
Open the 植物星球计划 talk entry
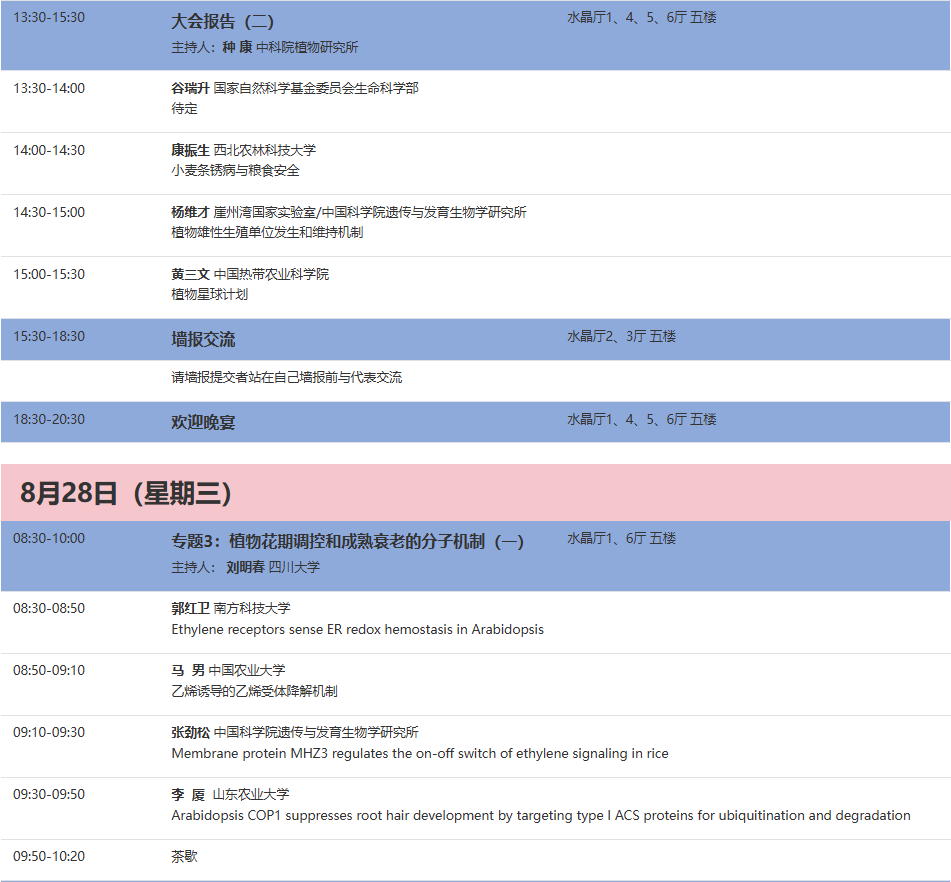(x=205, y=295)
